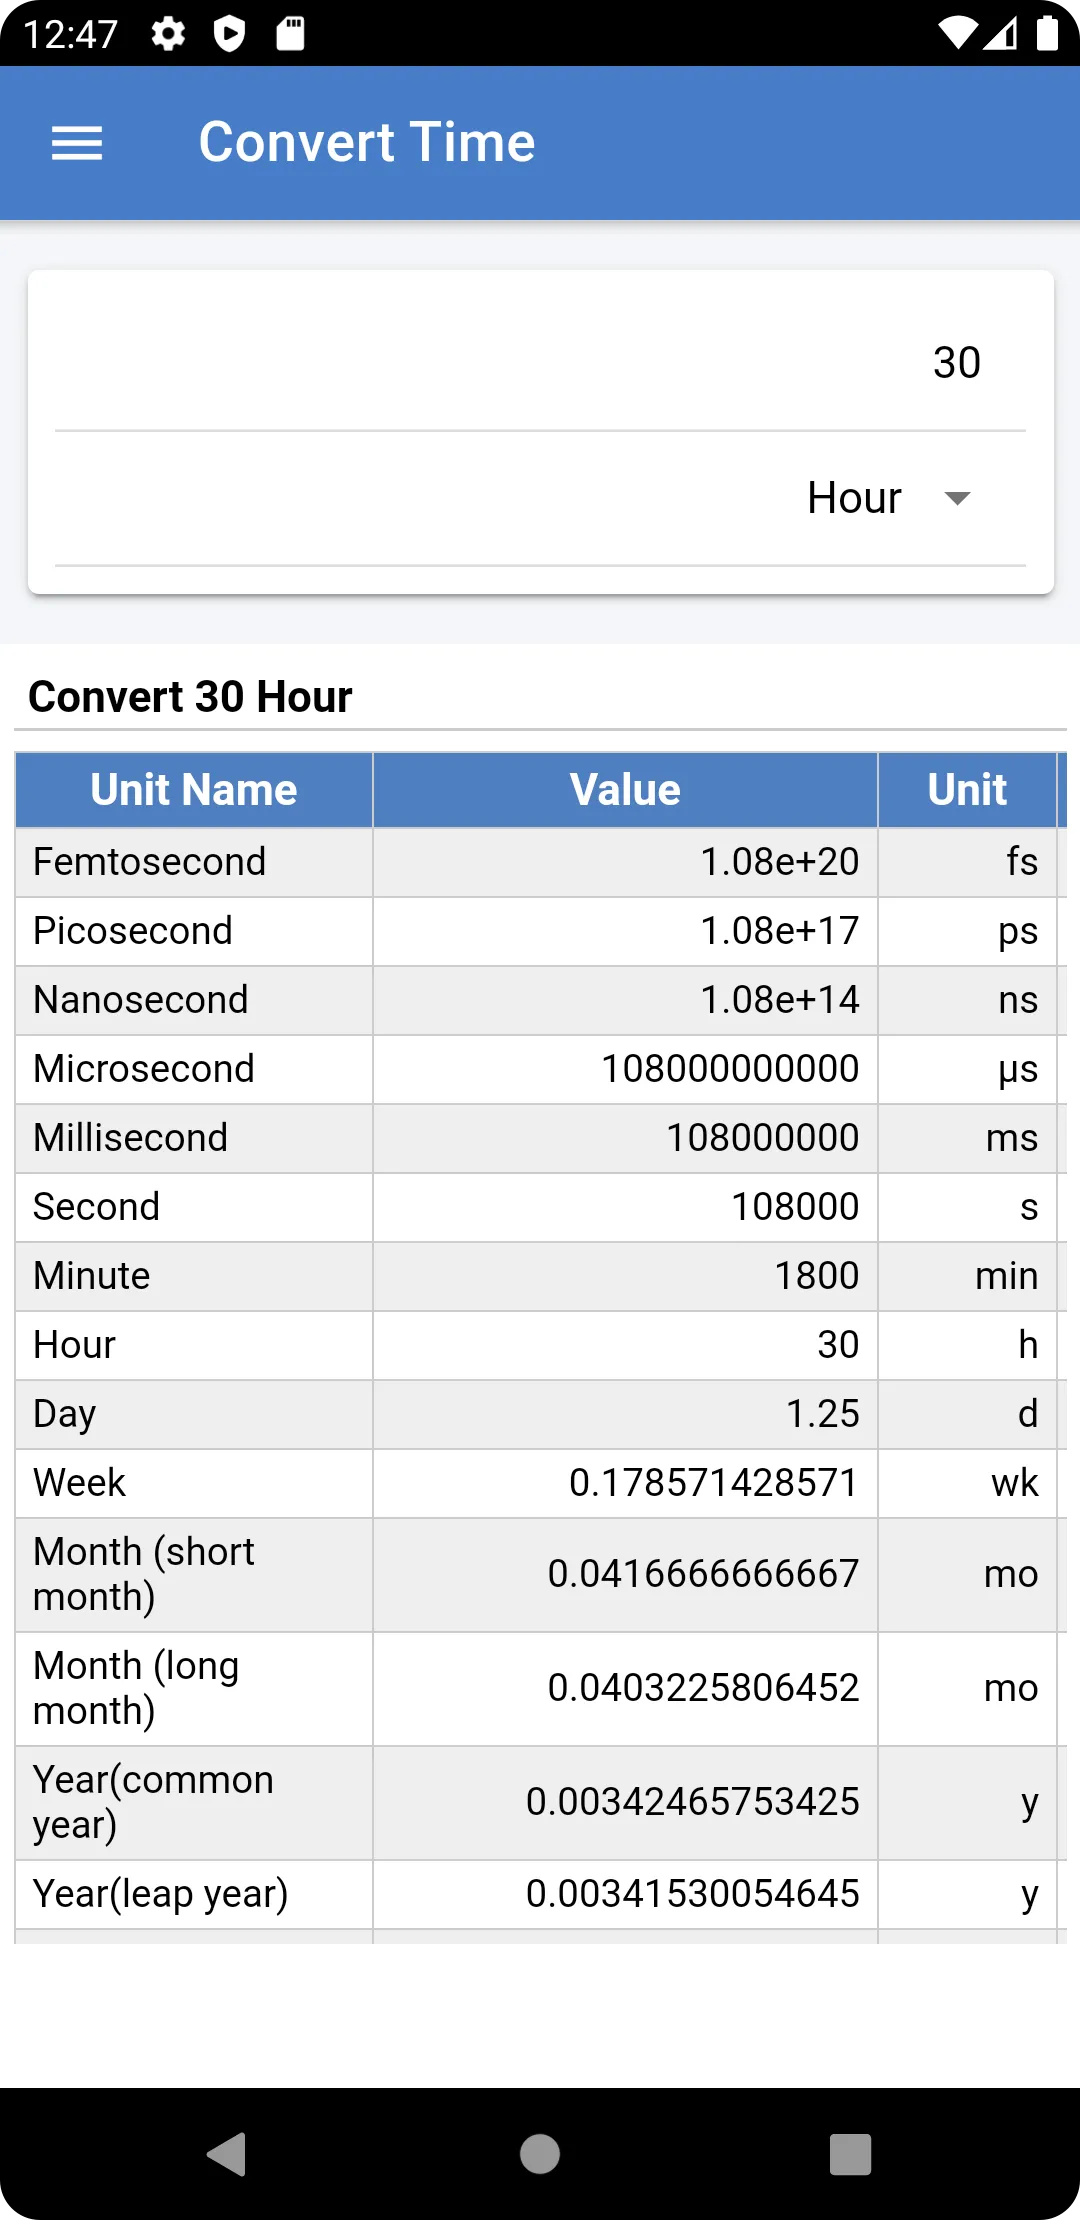Select the value 1.25

[x=822, y=1414]
